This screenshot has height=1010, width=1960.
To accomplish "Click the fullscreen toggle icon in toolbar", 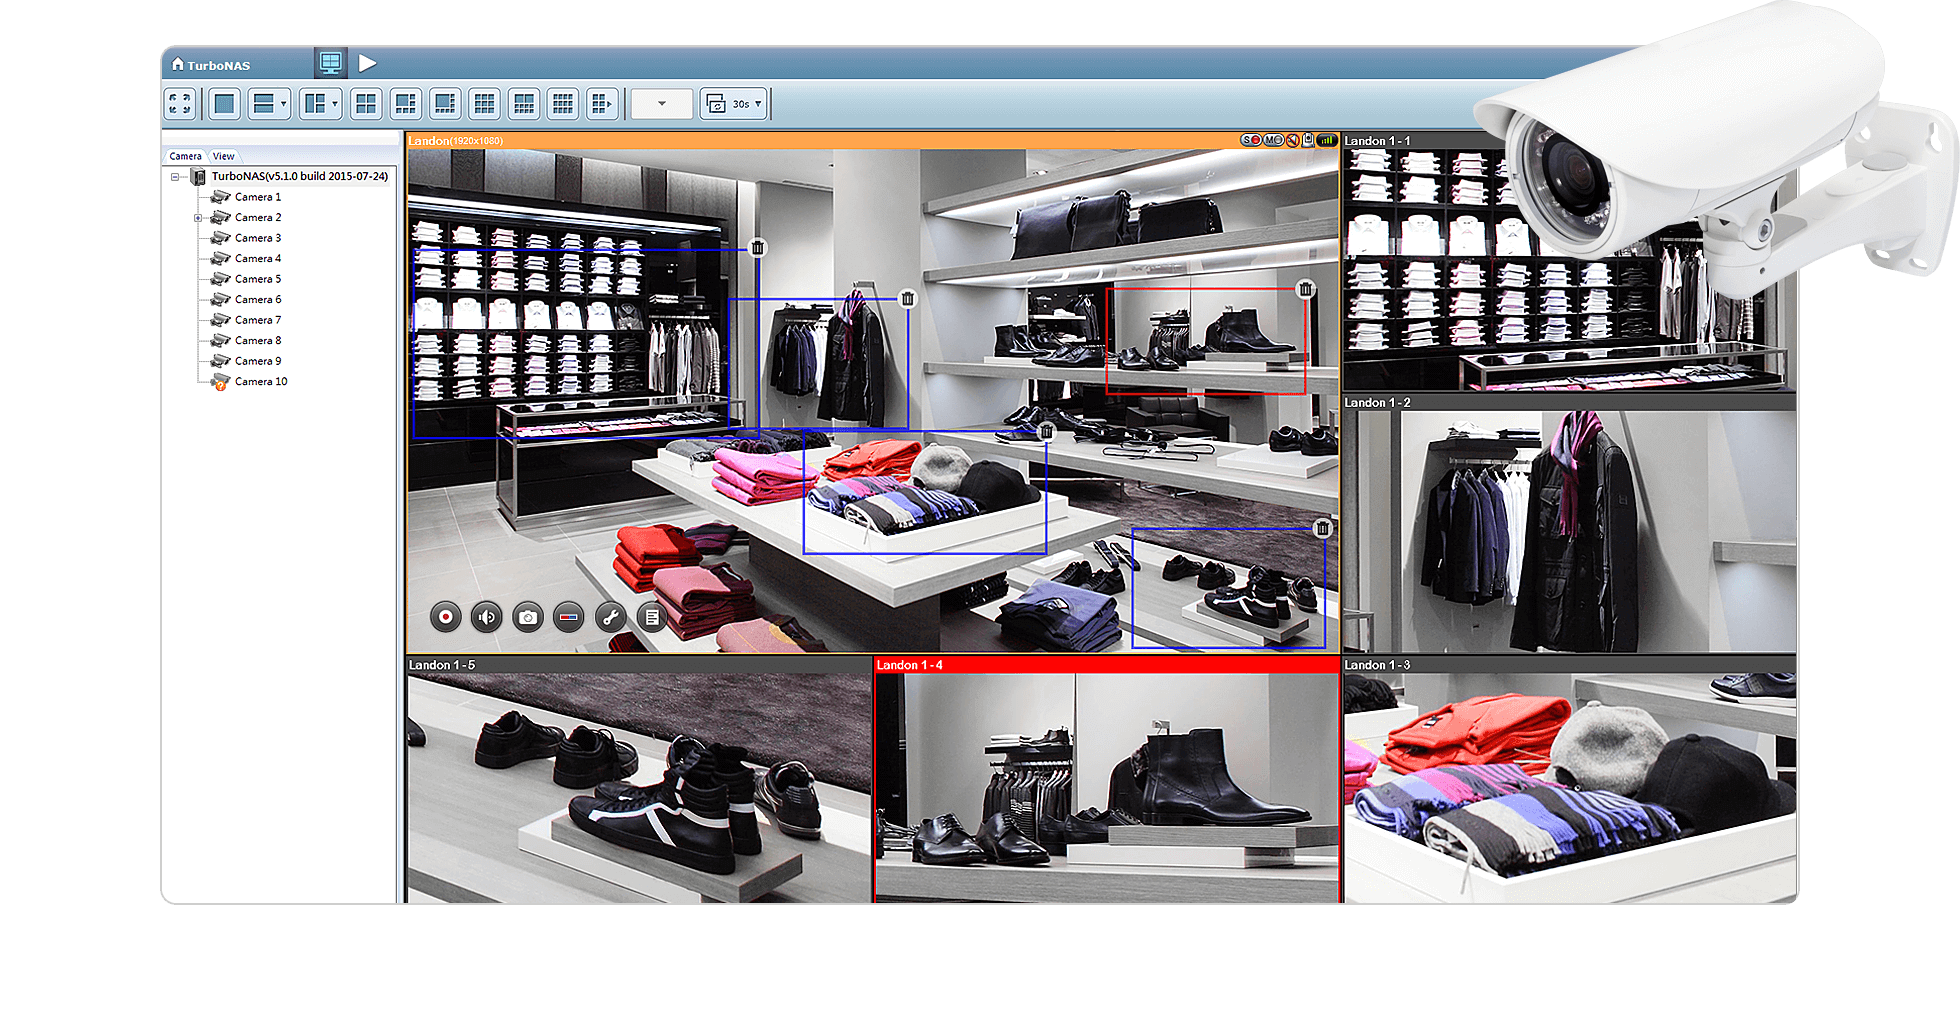I will 180,104.
